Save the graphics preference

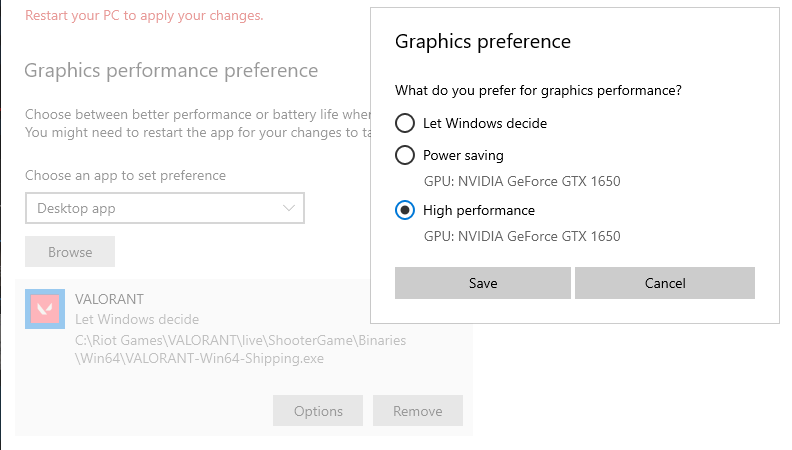[x=483, y=283]
